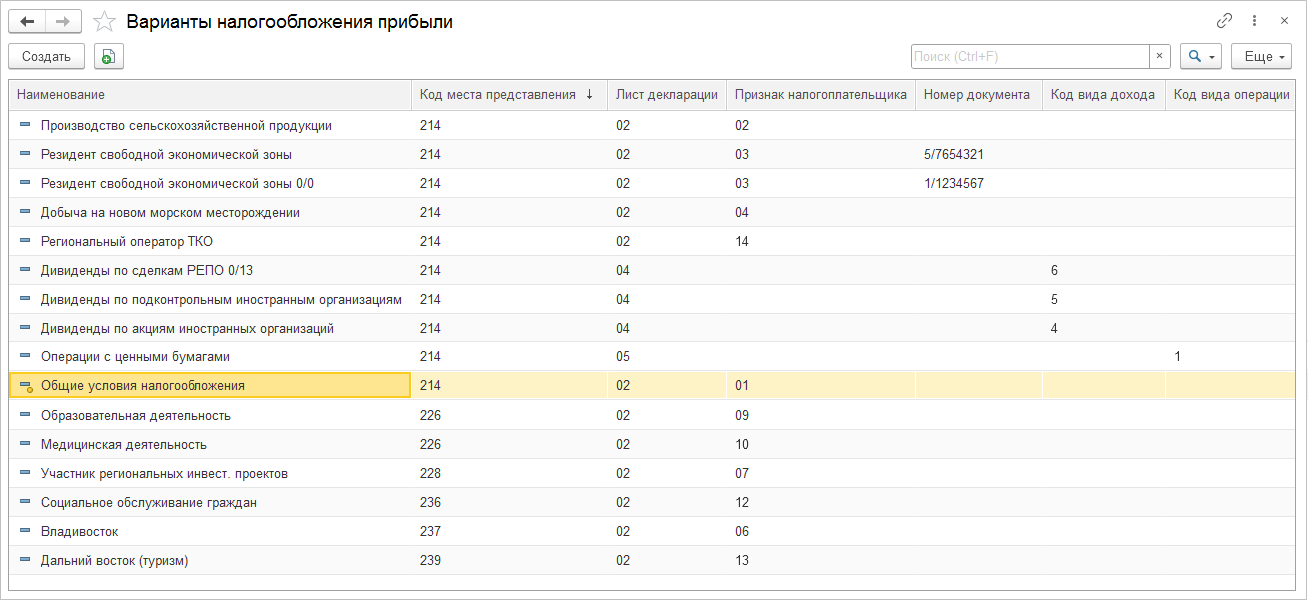Click the back navigation arrow
The image size is (1308, 603).
pyautogui.click(x=27, y=21)
